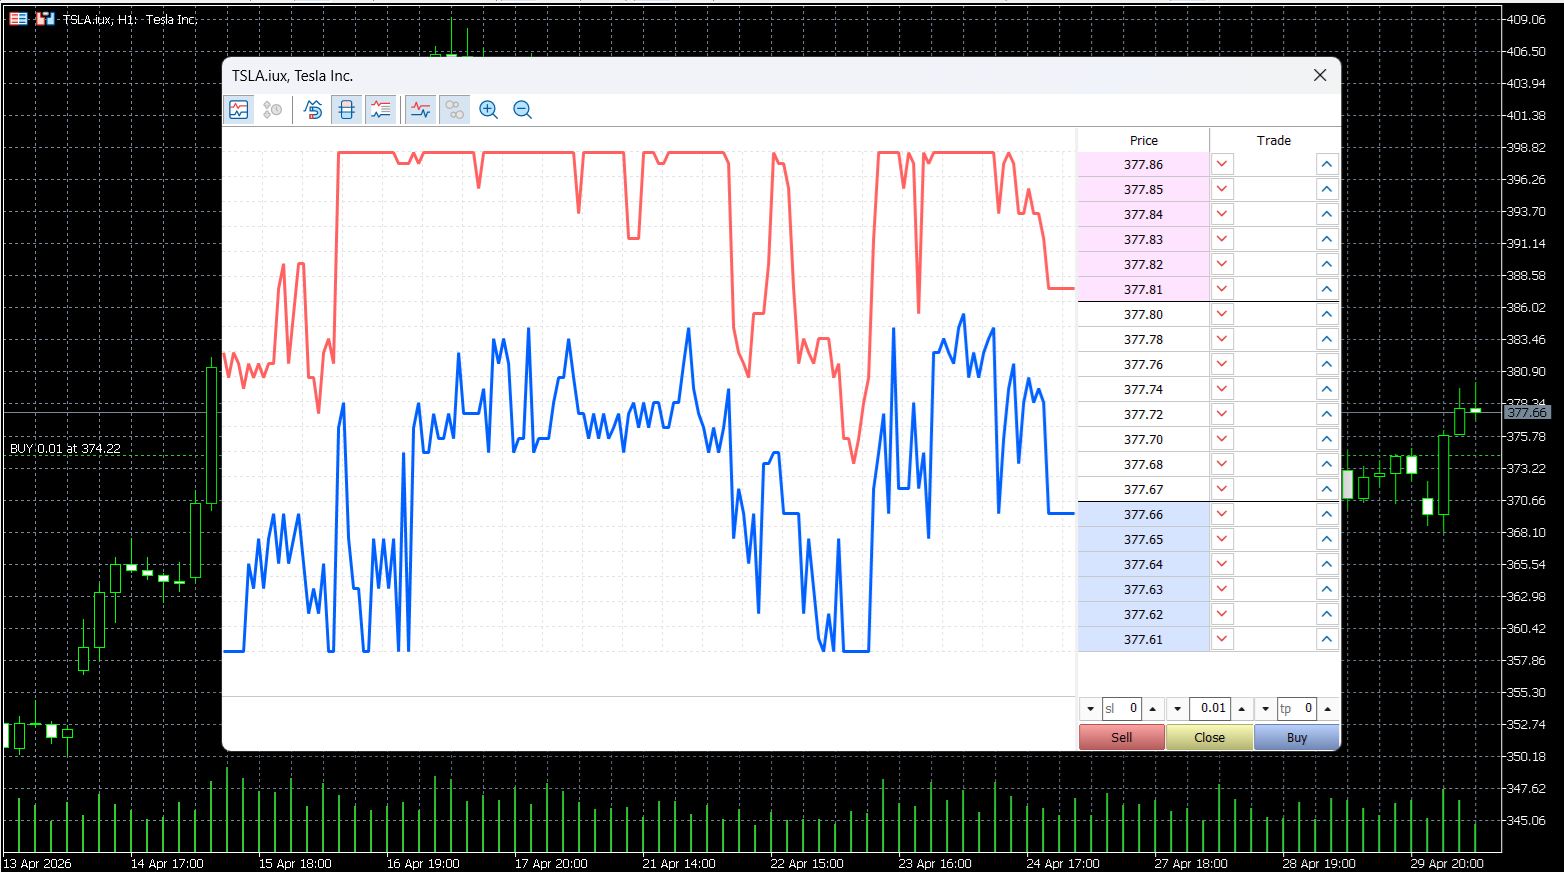Screen dimensions: 1564x872
Task: Click red down arrow on 377.78 row
Action: 1222,339
